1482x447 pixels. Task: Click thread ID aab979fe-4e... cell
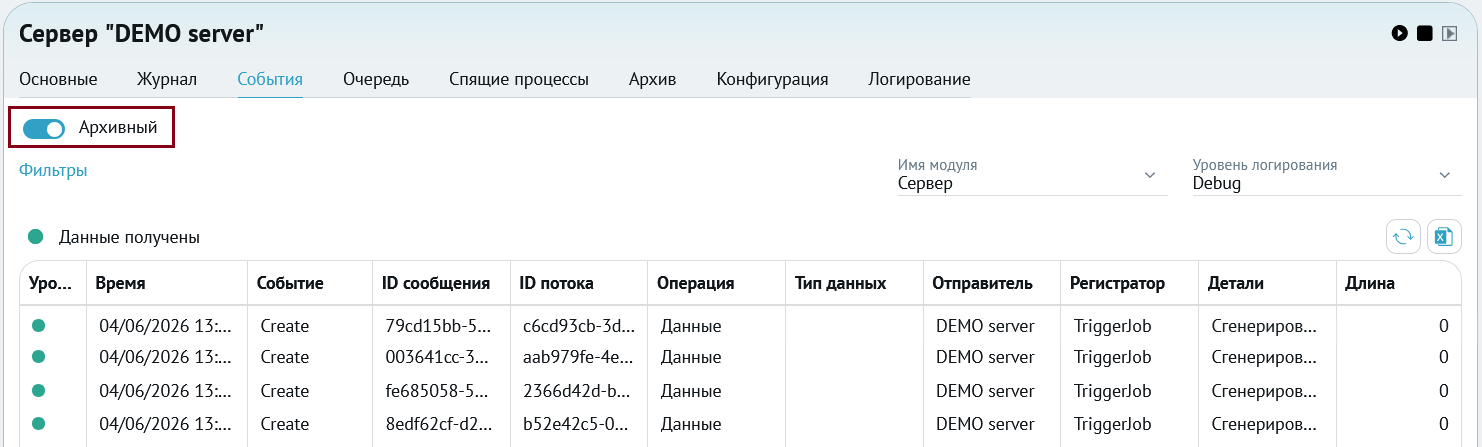(x=579, y=357)
